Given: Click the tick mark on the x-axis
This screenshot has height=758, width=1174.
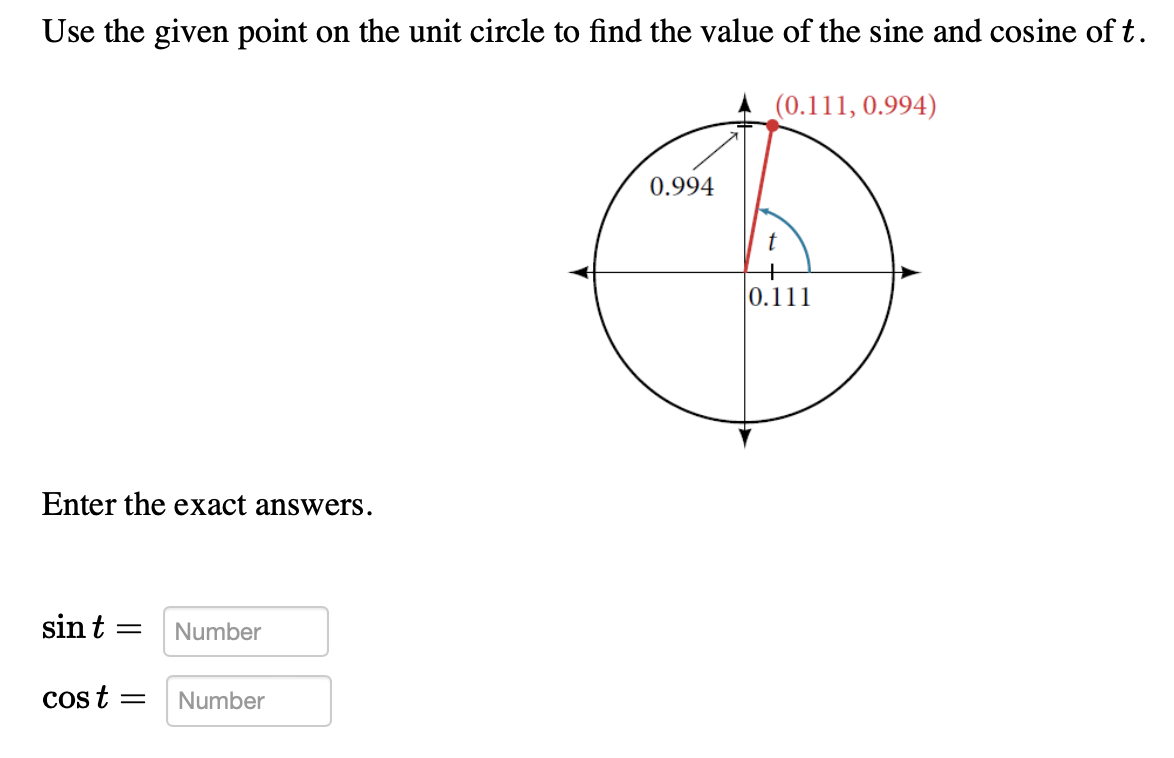Looking at the screenshot, I should pyautogui.click(x=770, y=270).
